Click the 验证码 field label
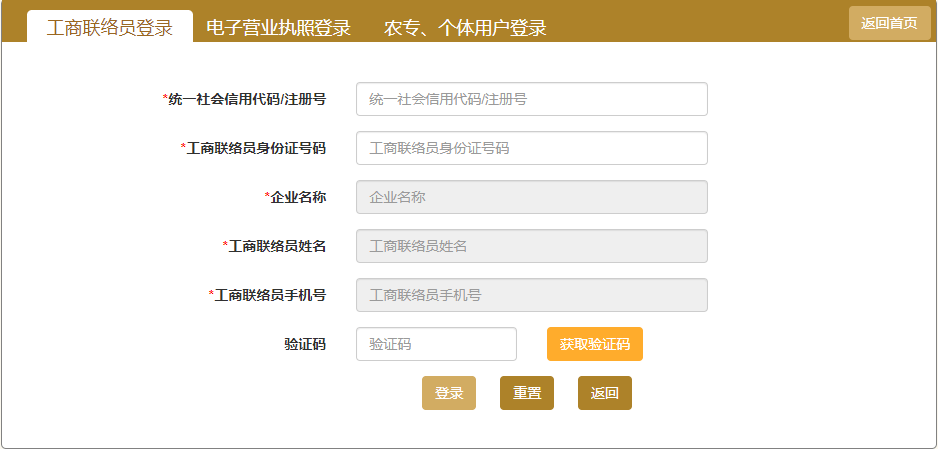The height and width of the screenshot is (449, 938). [x=305, y=344]
